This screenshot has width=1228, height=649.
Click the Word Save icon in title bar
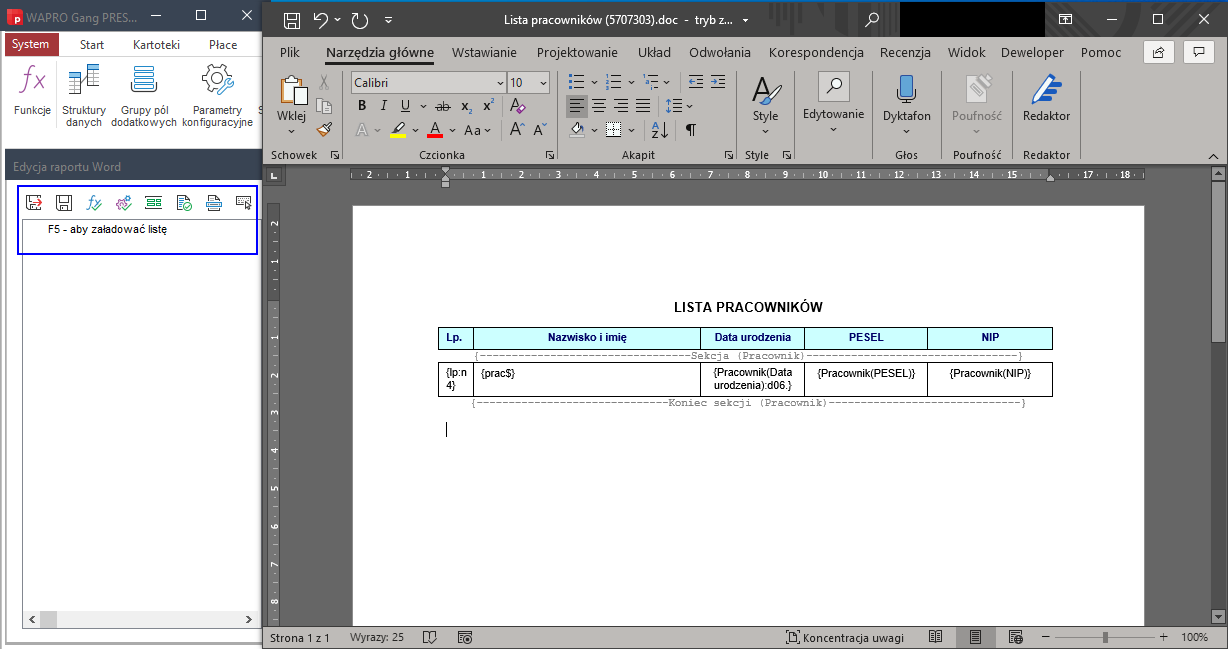(292, 20)
